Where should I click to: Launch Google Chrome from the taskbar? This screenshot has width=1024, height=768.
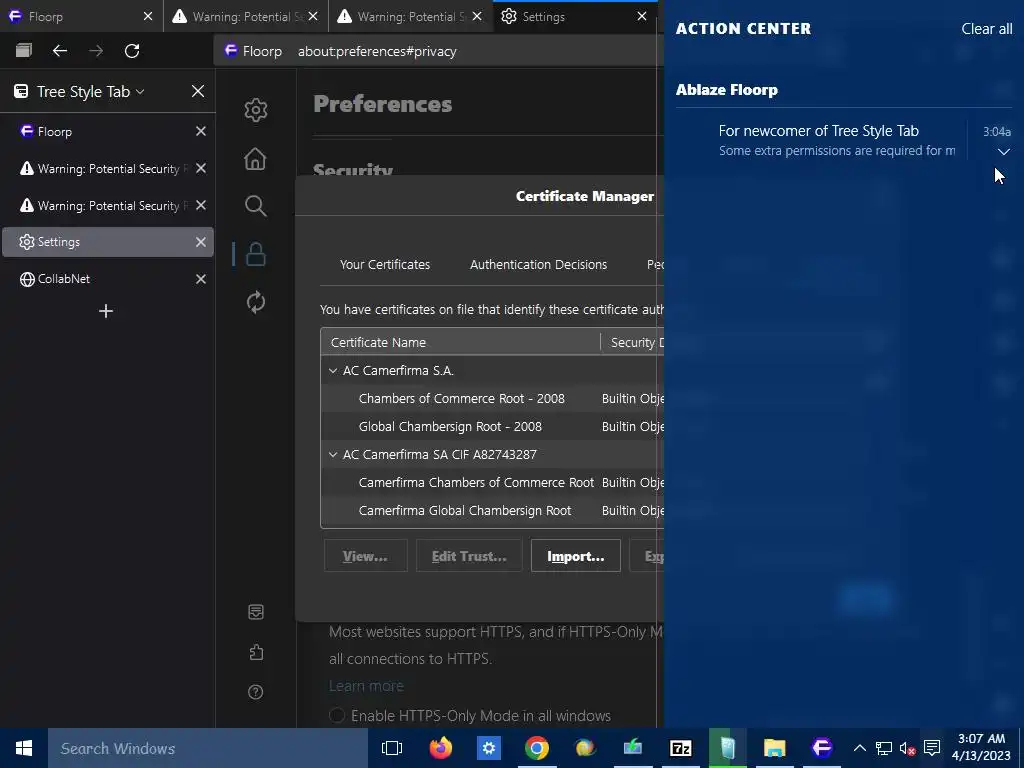pos(536,748)
